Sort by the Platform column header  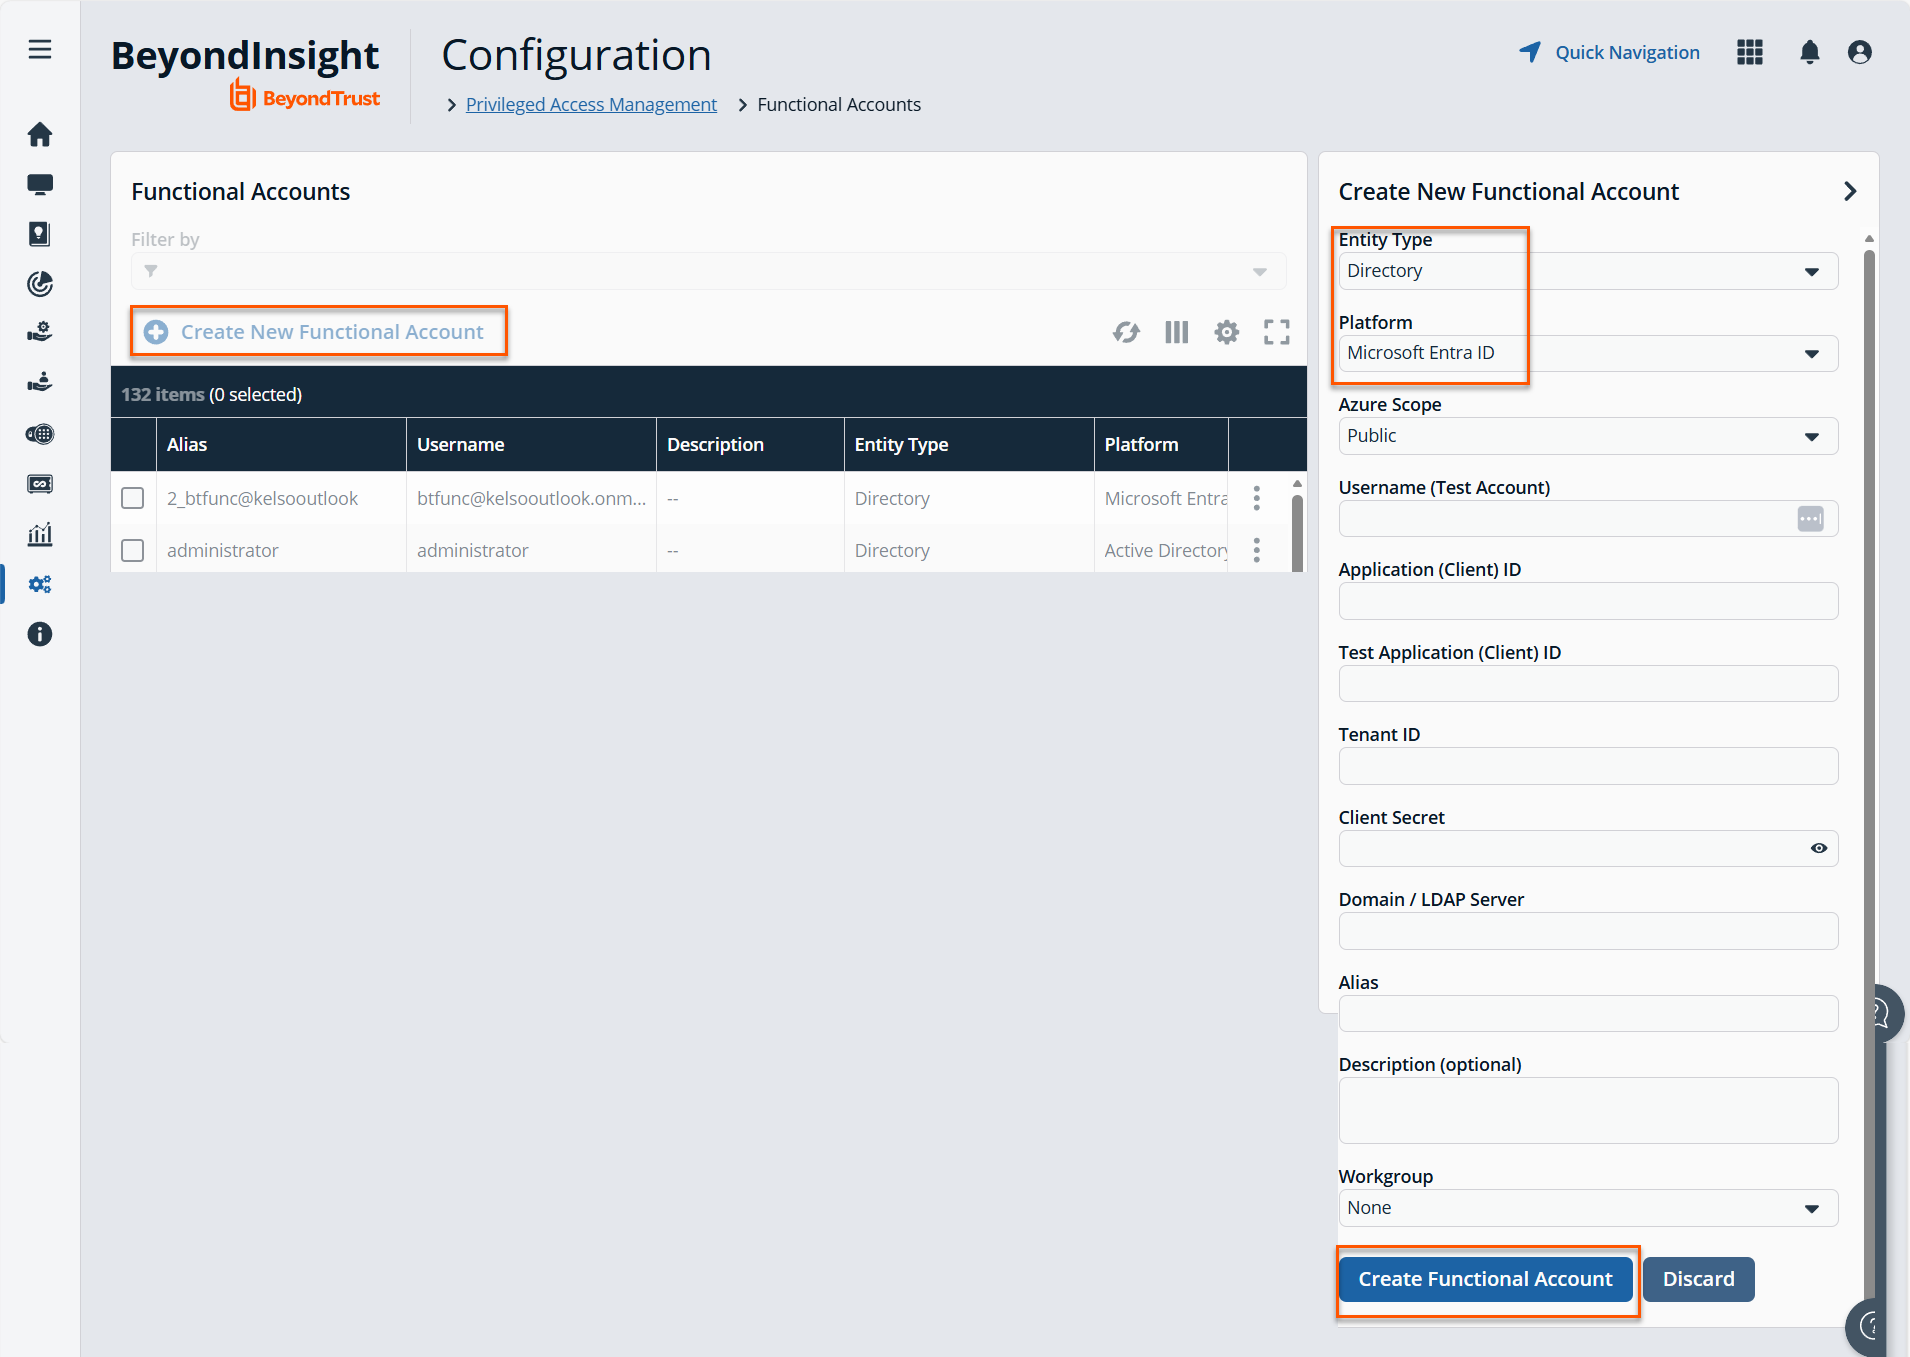[x=1161, y=444]
